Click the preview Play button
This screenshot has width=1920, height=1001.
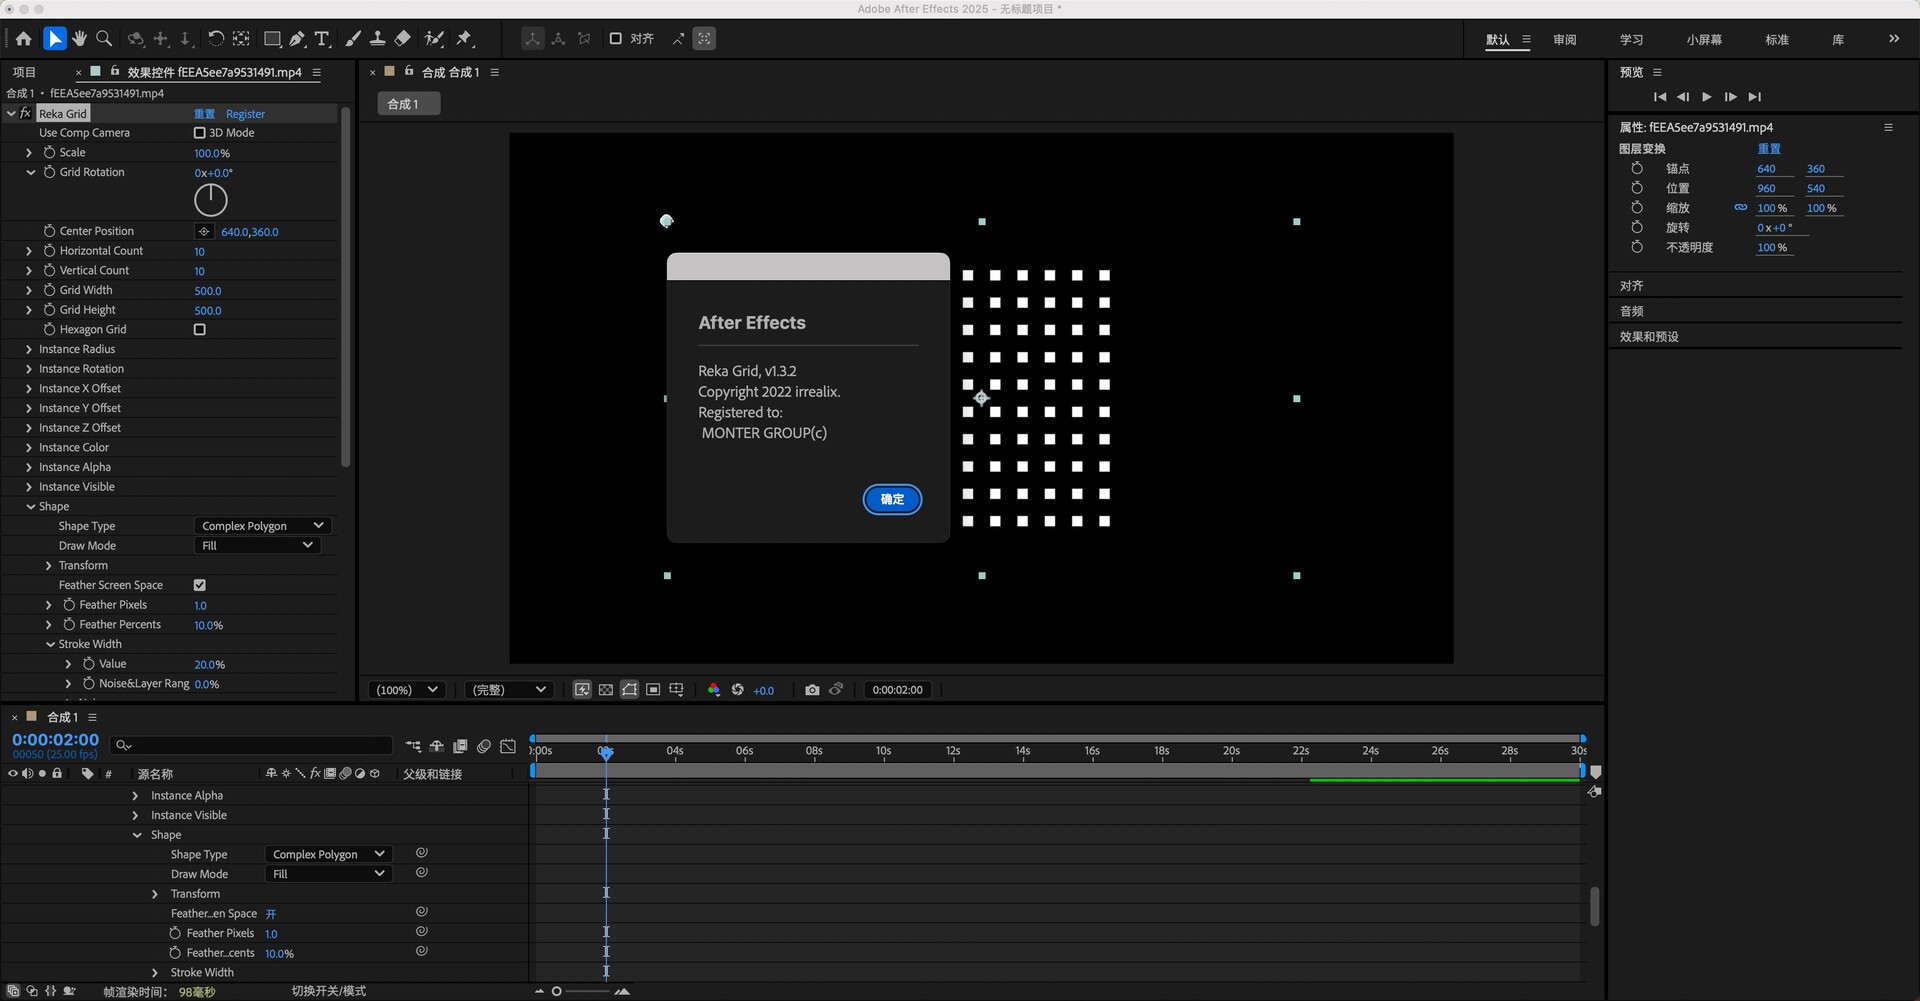(x=1706, y=97)
